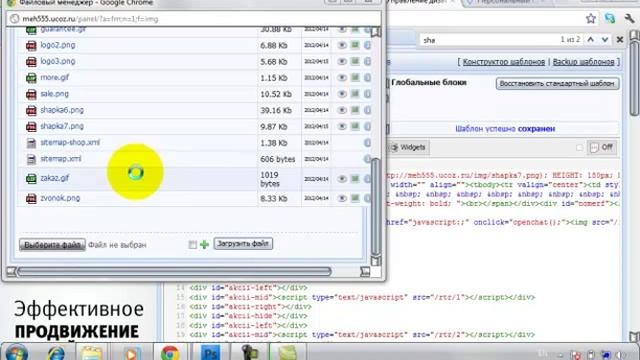Click the eye icon in shapka6.png row
Image resolution: width=640 pixels, height=360 pixels.
point(342,110)
